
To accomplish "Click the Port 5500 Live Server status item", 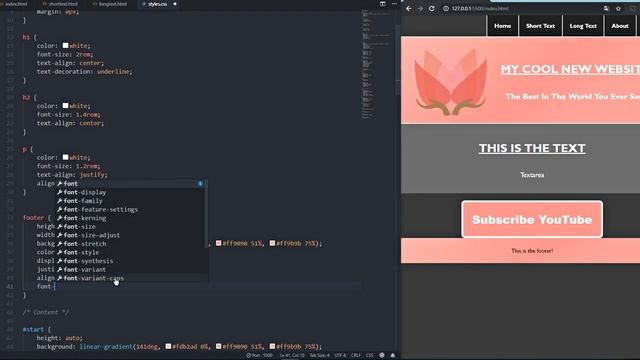I will (260, 356).
